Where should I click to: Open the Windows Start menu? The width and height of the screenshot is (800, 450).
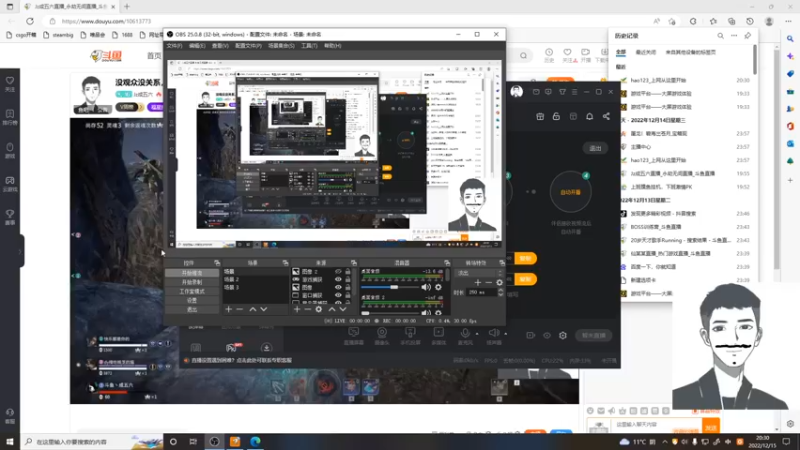(x=10, y=441)
